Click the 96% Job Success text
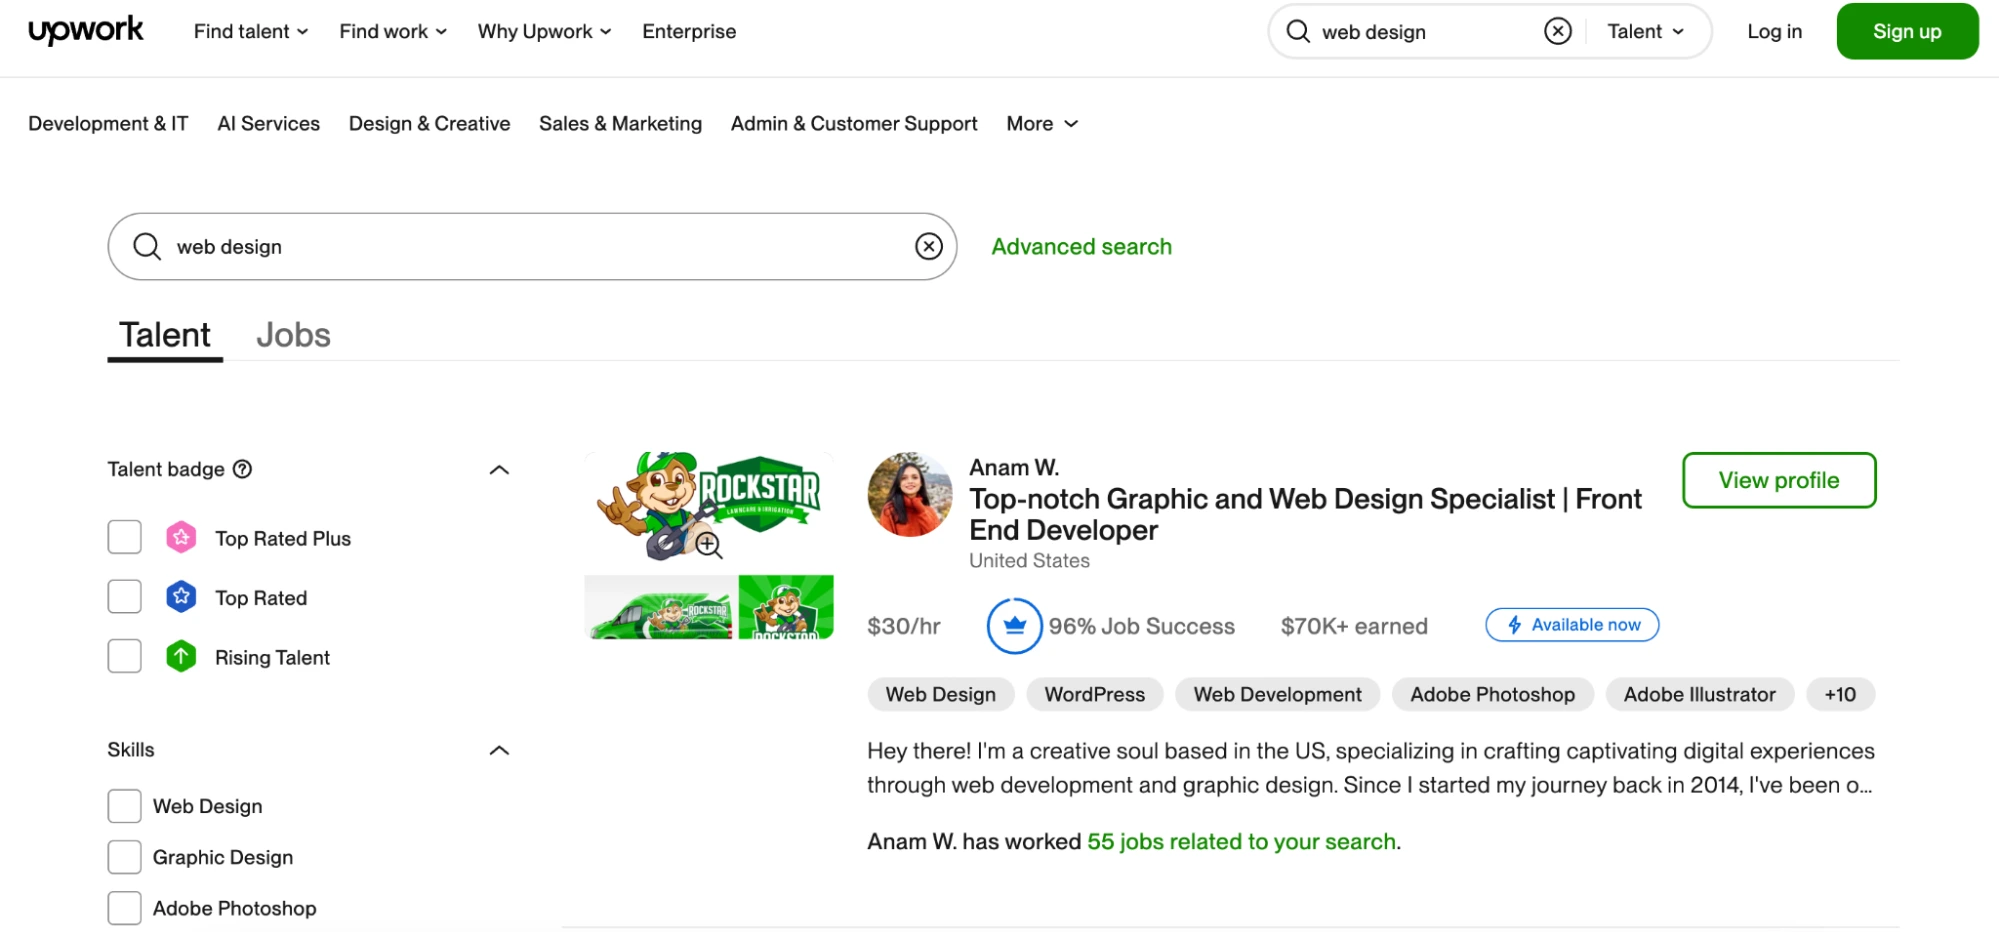This screenshot has width=1999, height=933. tap(1142, 626)
